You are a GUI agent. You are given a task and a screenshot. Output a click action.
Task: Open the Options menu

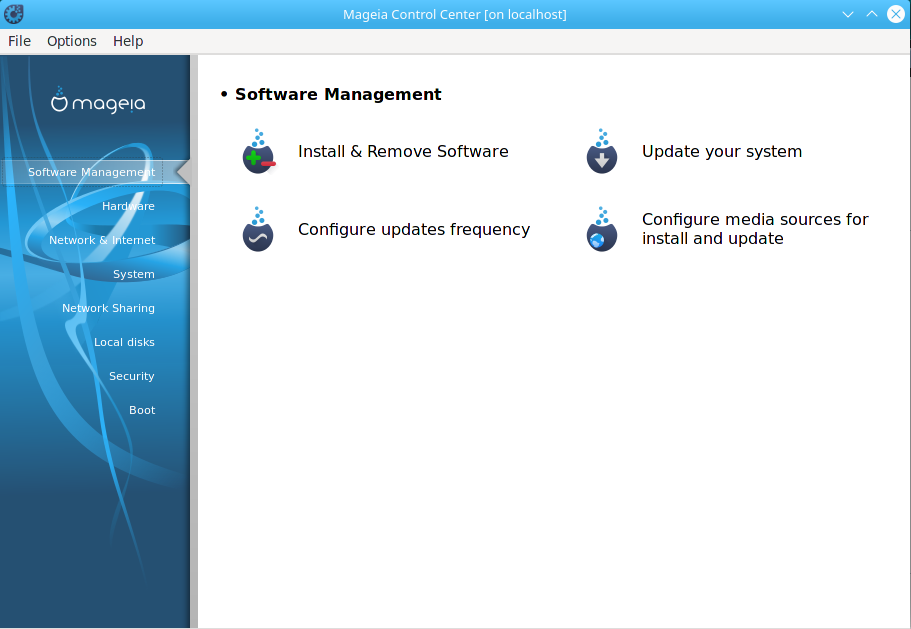tap(71, 41)
